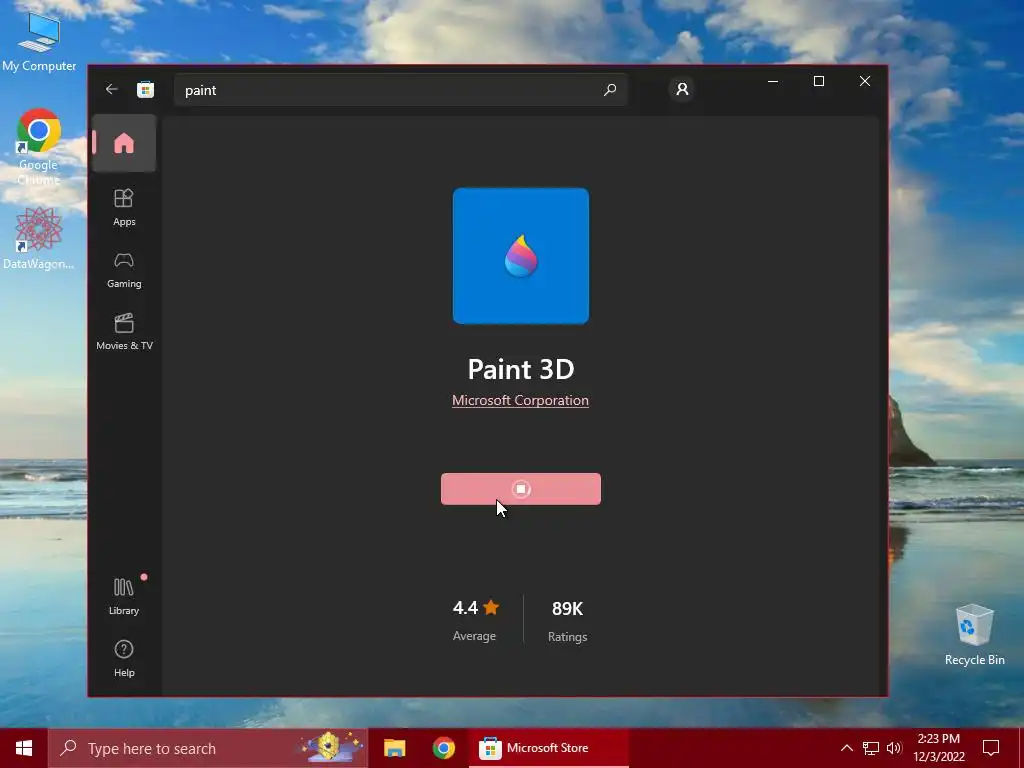Select Recycle Bin desktop icon

tap(974, 634)
